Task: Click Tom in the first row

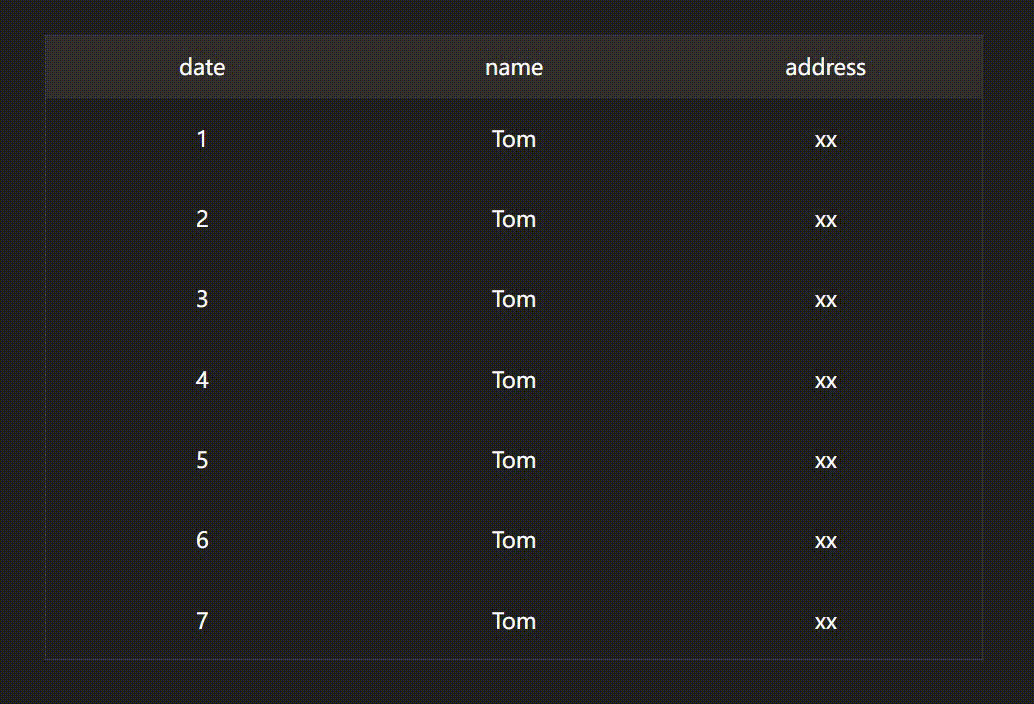Action: (x=514, y=139)
